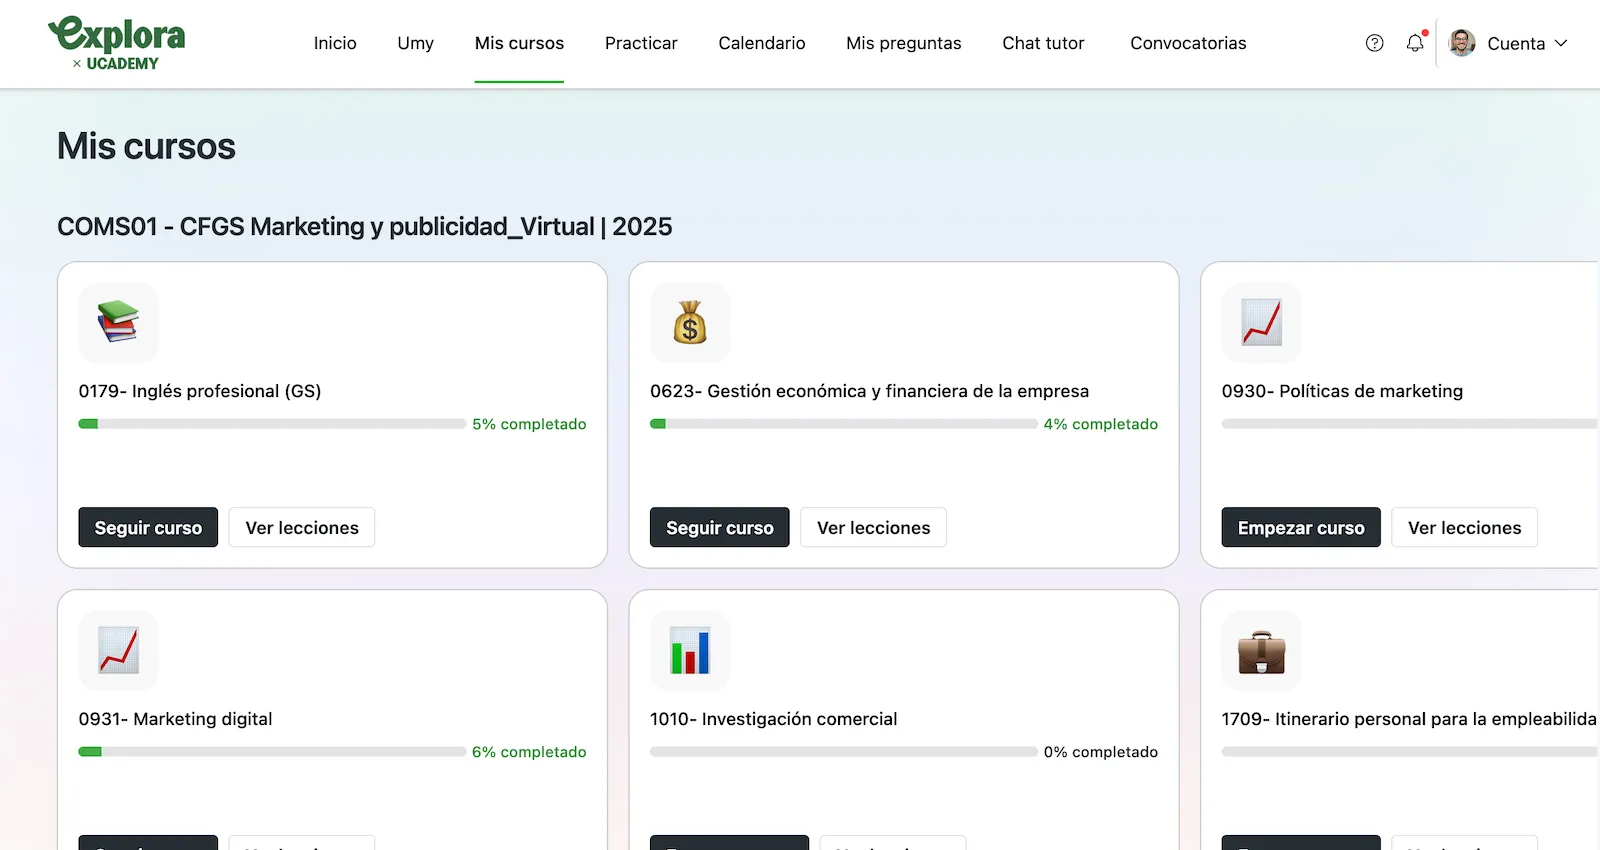
Task: Open the Calendario tab
Action: (762, 43)
